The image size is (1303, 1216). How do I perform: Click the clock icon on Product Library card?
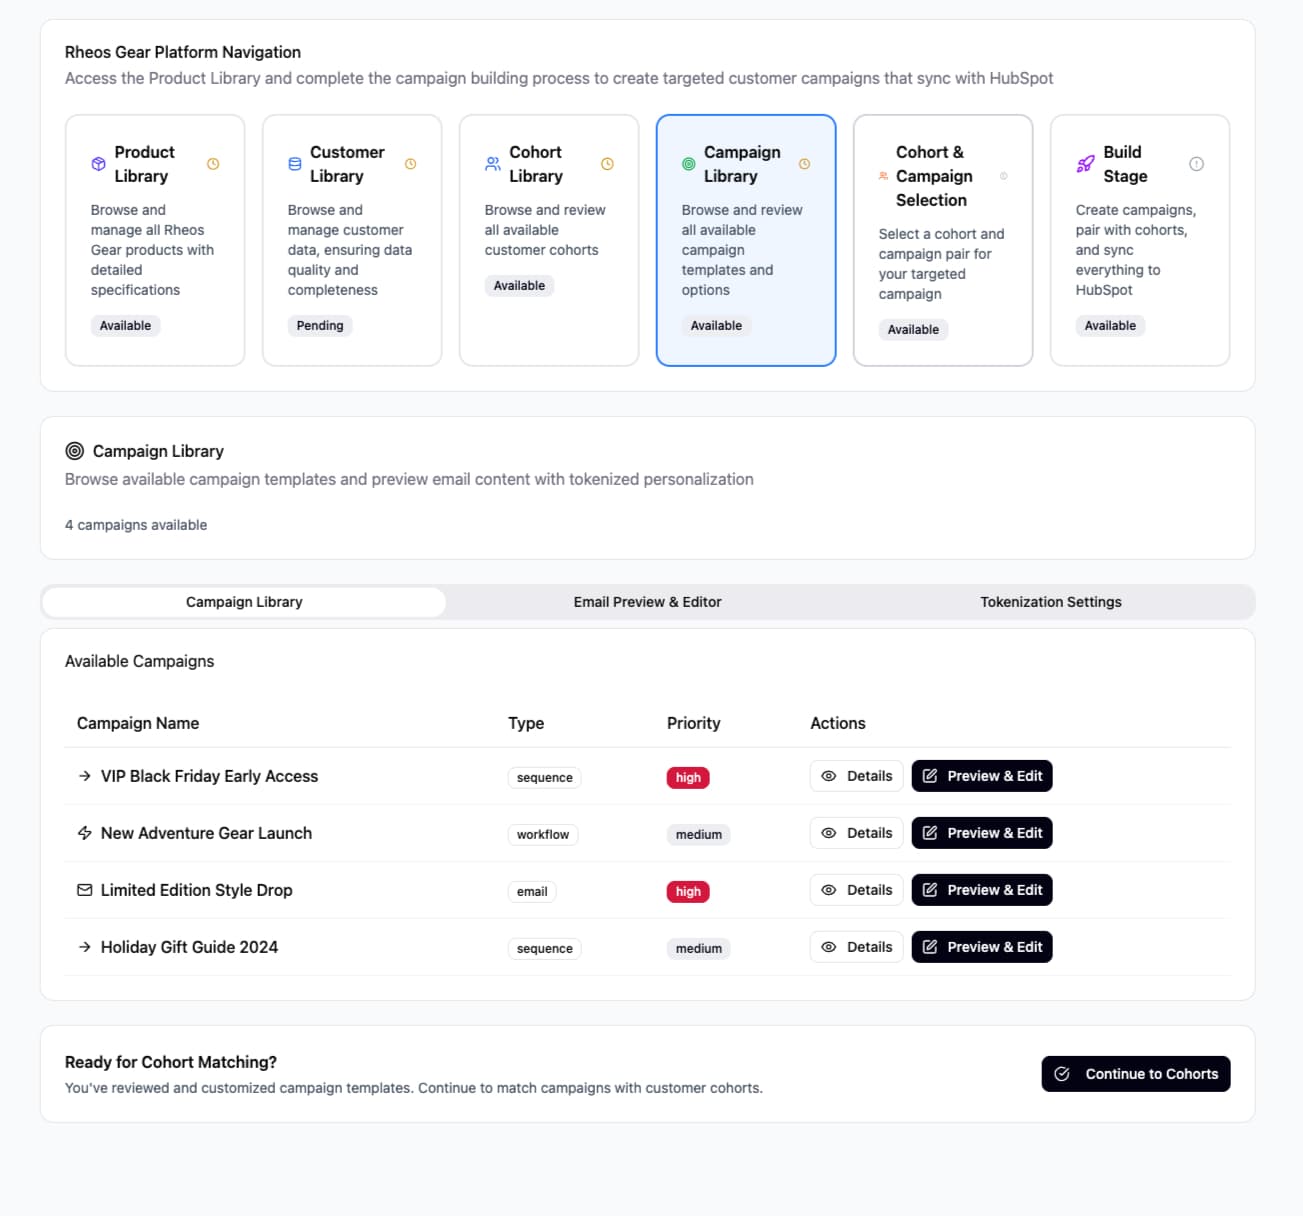(x=213, y=164)
